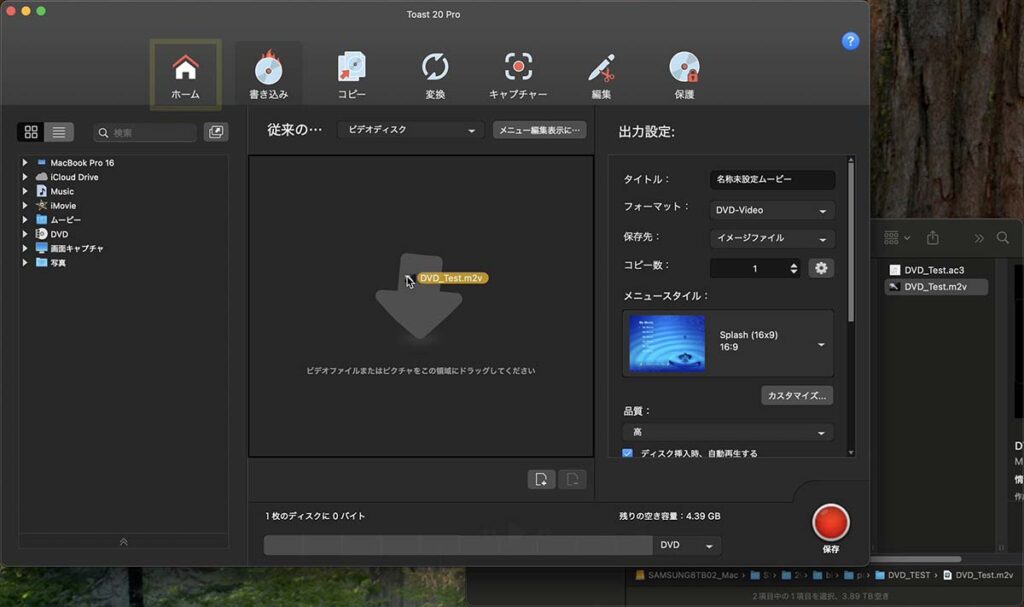
Task: Click the タイトル text field
Action: (x=772, y=179)
